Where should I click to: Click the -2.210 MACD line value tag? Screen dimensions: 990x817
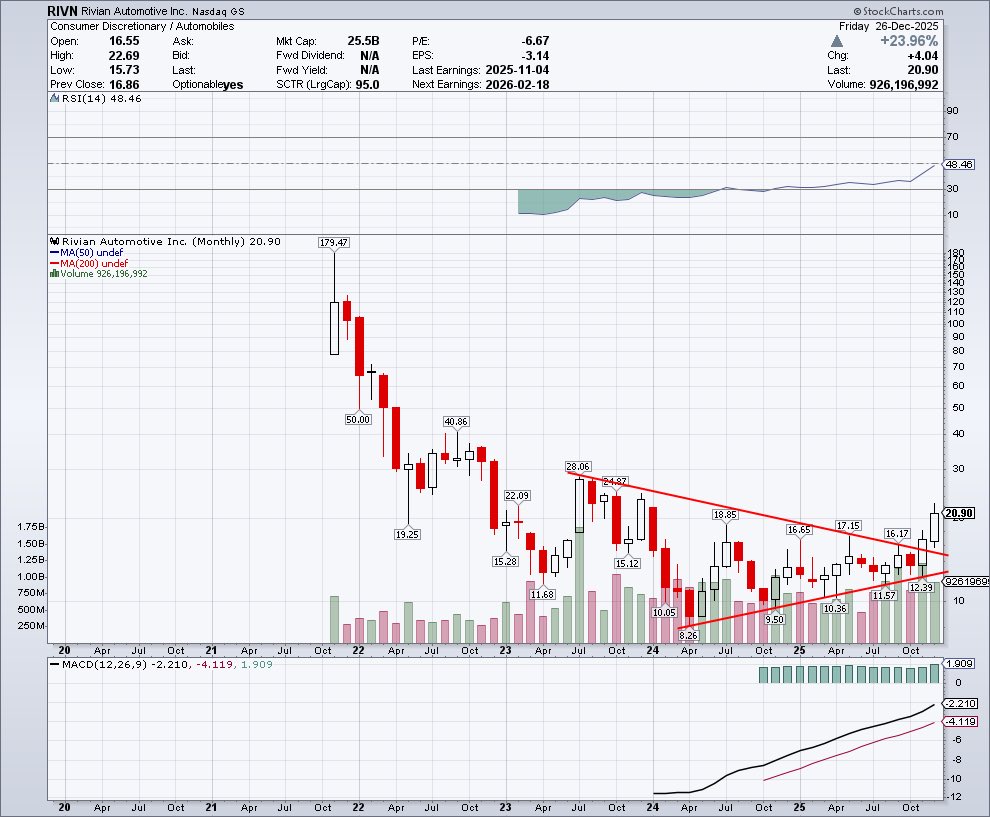pyautogui.click(x=960, y=703)
